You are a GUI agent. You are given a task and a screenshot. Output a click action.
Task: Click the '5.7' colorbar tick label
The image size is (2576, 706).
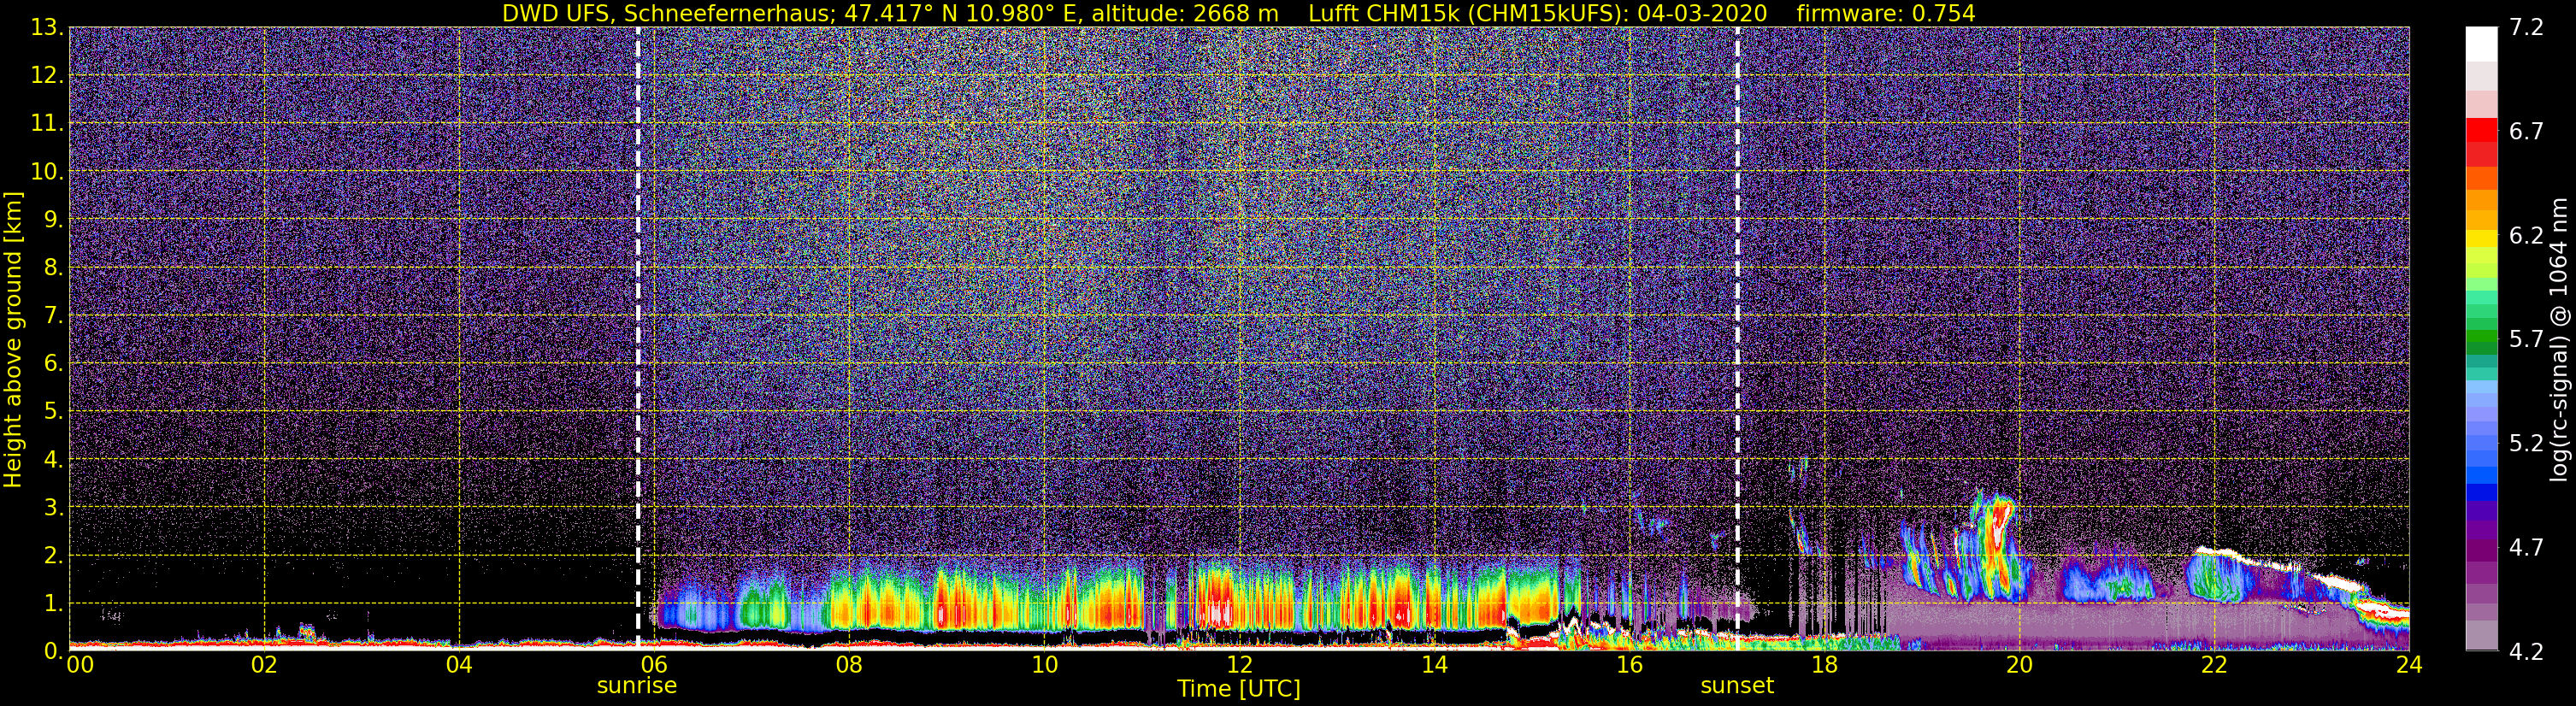point(2526,340)
